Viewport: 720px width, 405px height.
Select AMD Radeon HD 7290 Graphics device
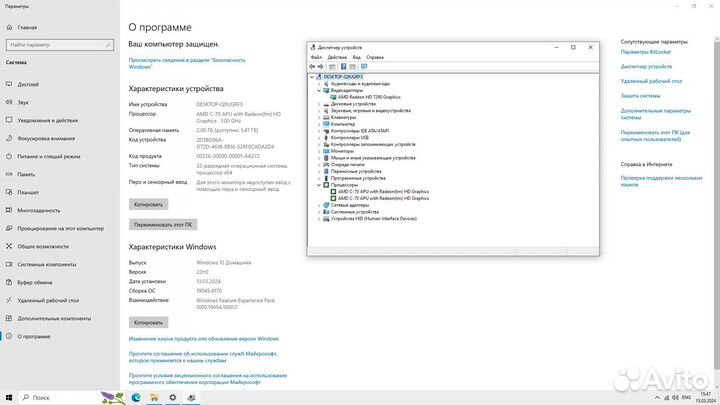coord(369,97)
